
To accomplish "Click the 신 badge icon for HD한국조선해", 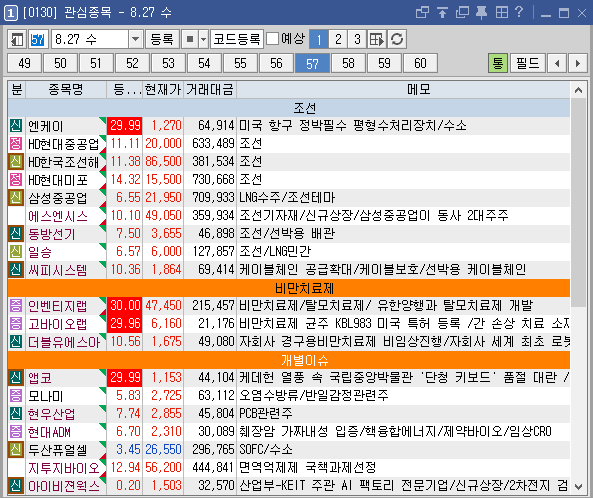I will pos(16,161).
